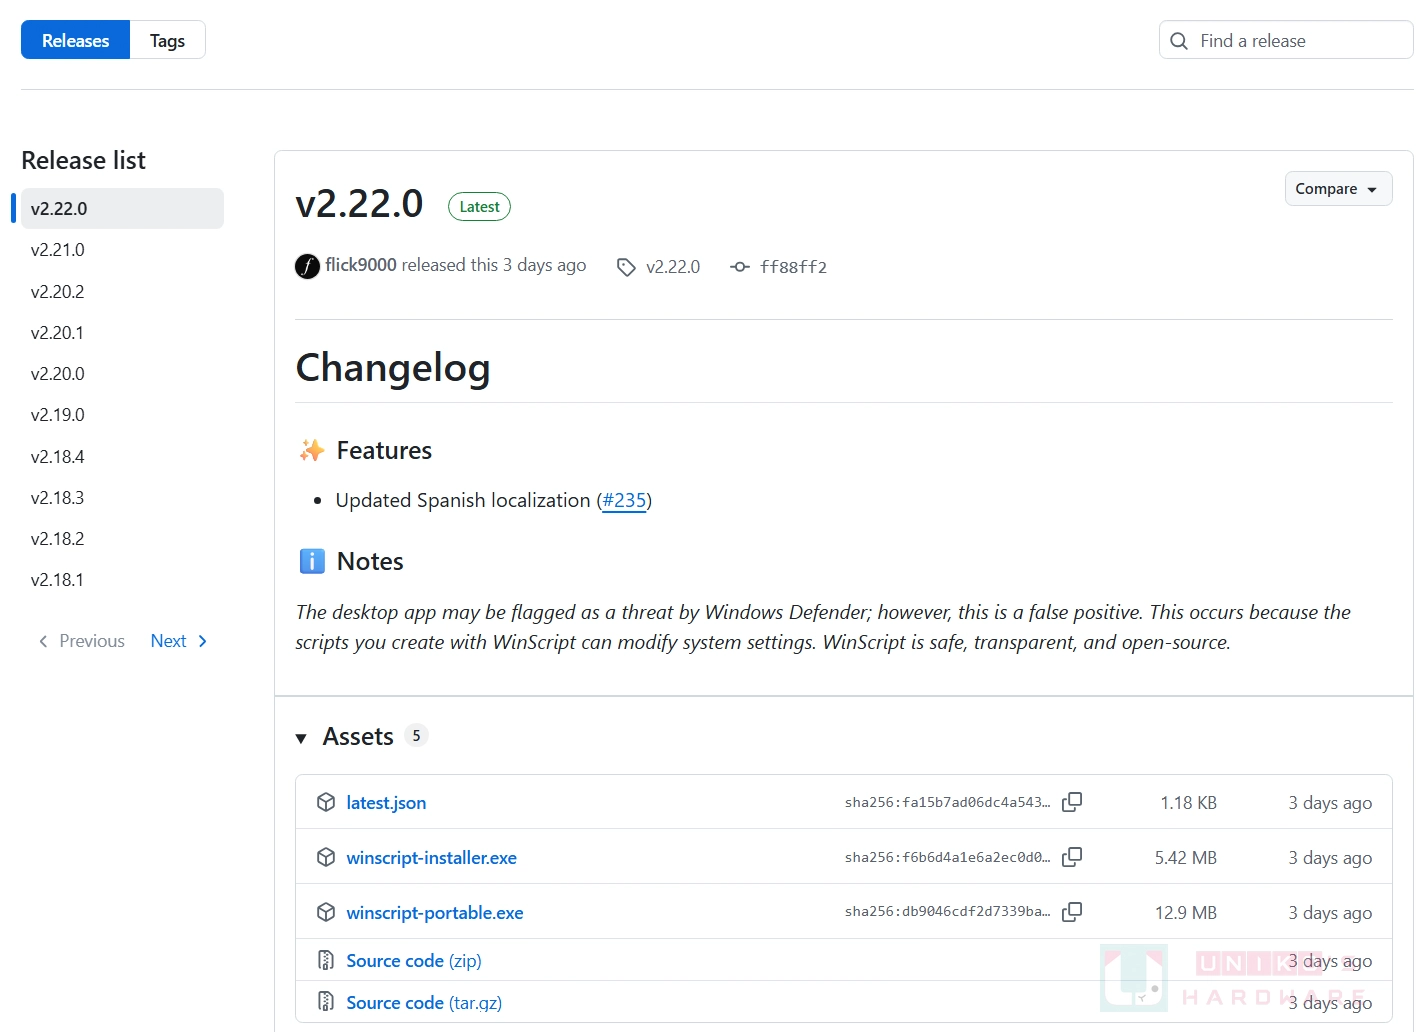Select v2.18.4 in the release list

pos(58,456)
